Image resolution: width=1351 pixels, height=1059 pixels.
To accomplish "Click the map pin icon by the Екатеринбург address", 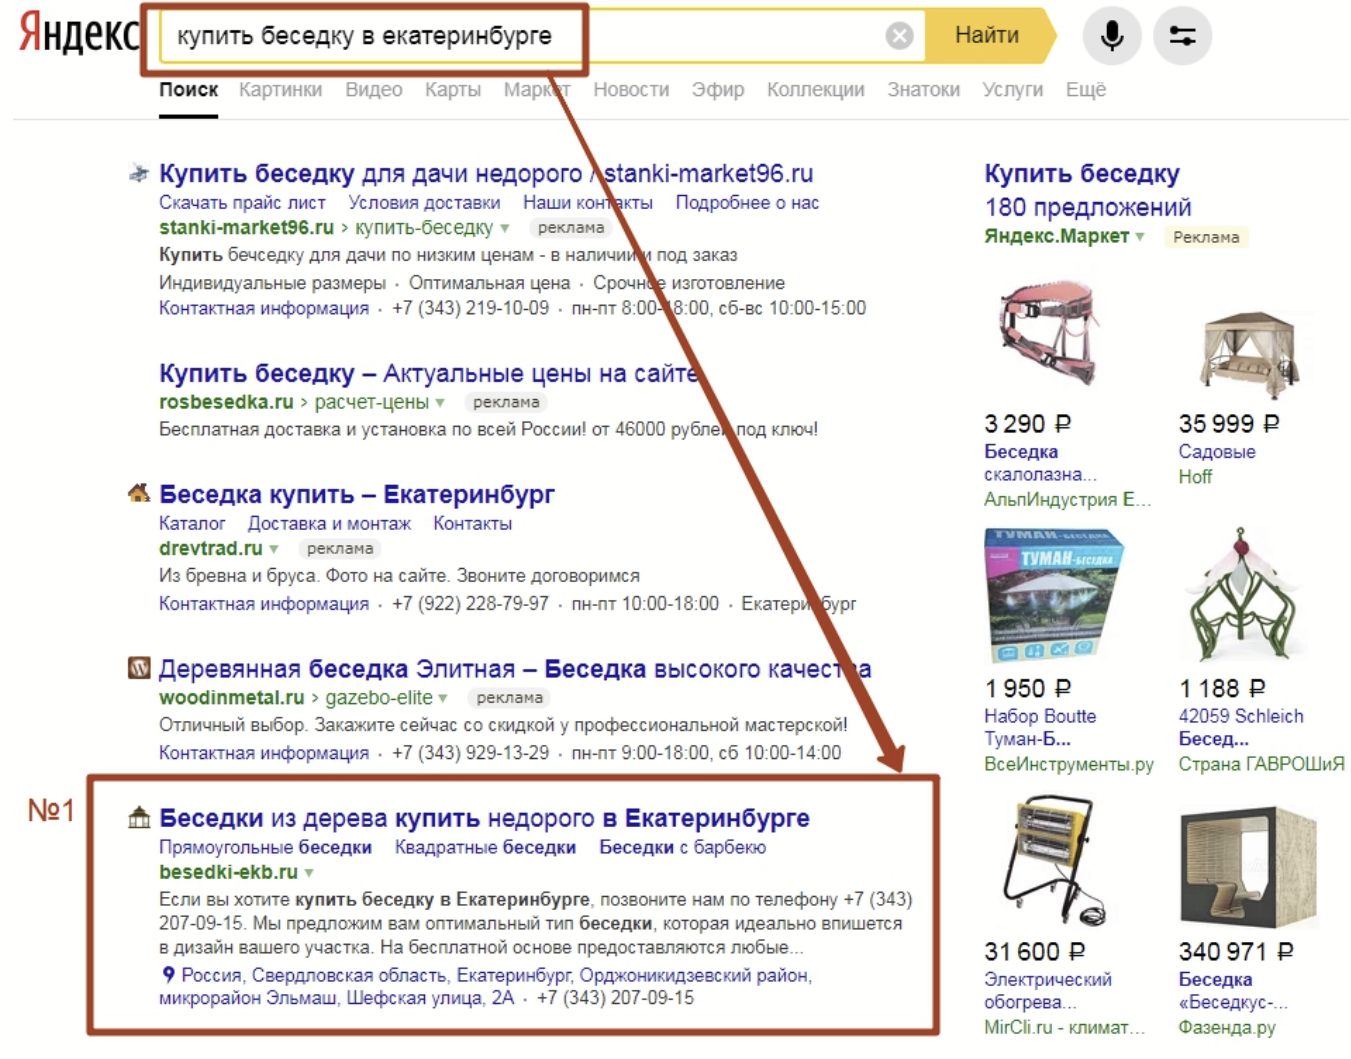I will tap(168, 975).
